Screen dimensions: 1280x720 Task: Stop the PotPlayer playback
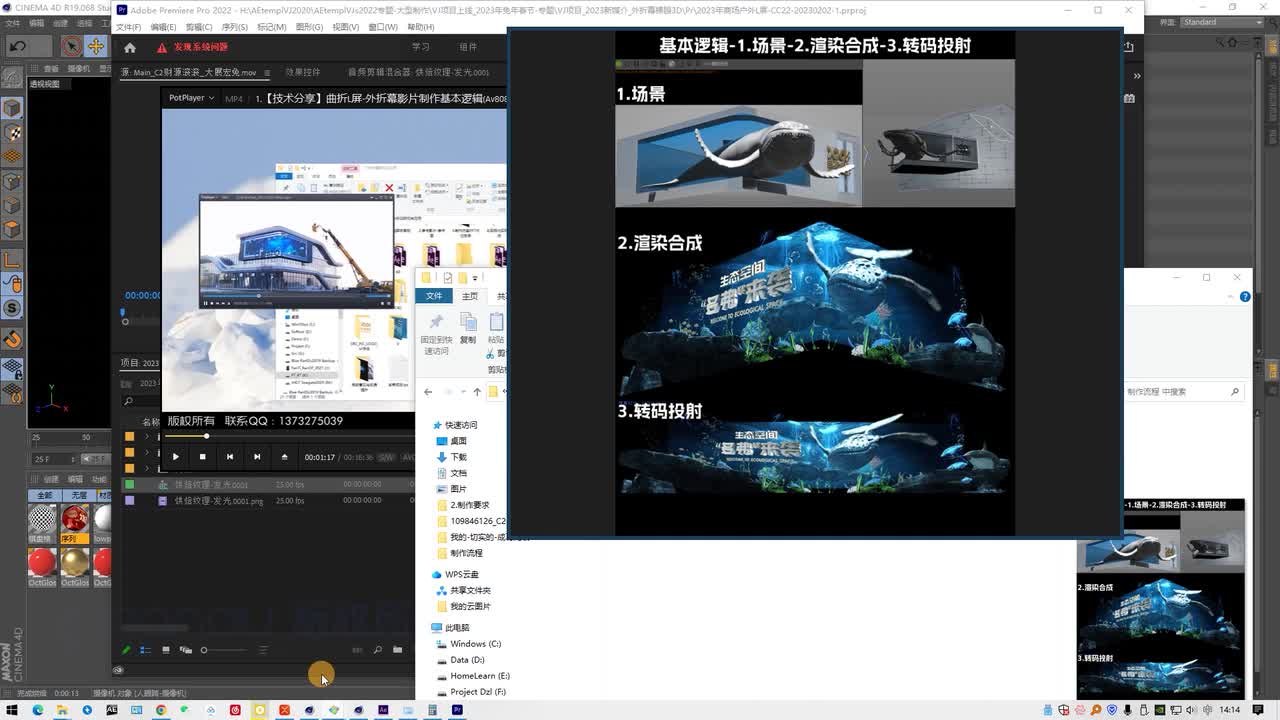click(x=203, y=457)
